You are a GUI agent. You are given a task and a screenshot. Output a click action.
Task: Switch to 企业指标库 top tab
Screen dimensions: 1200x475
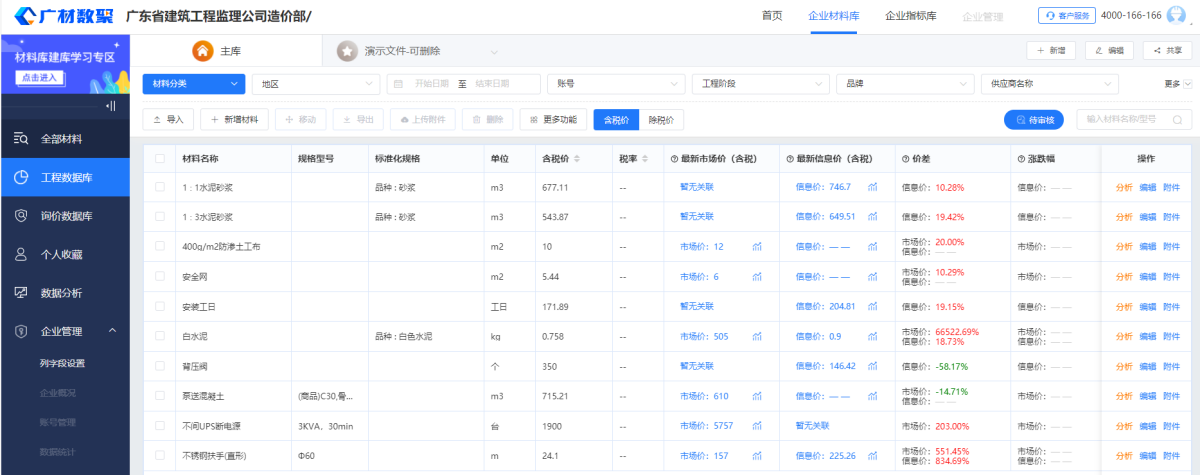coord(910,16)
